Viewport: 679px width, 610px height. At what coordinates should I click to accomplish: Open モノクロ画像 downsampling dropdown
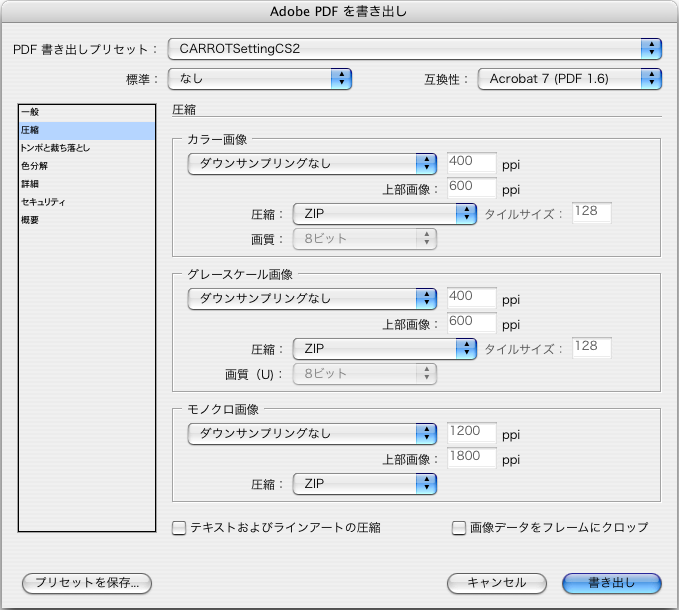pos(312,433)
